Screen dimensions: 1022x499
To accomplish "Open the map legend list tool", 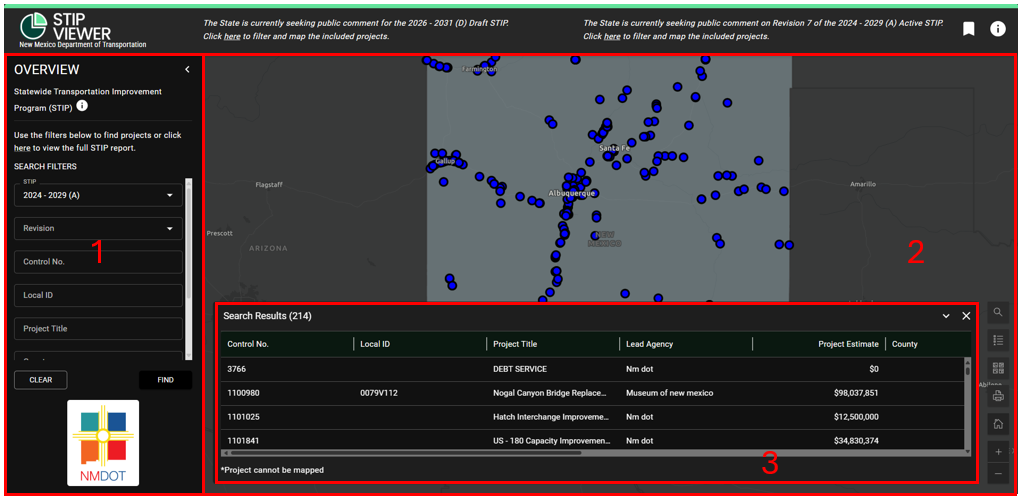I will click(998, 339).
